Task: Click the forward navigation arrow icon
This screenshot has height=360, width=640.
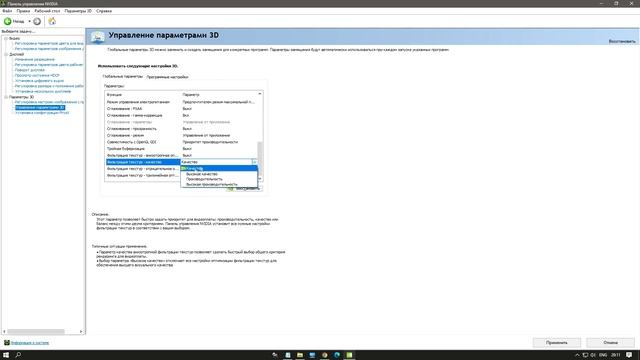Action: click(x=37, y=21)
